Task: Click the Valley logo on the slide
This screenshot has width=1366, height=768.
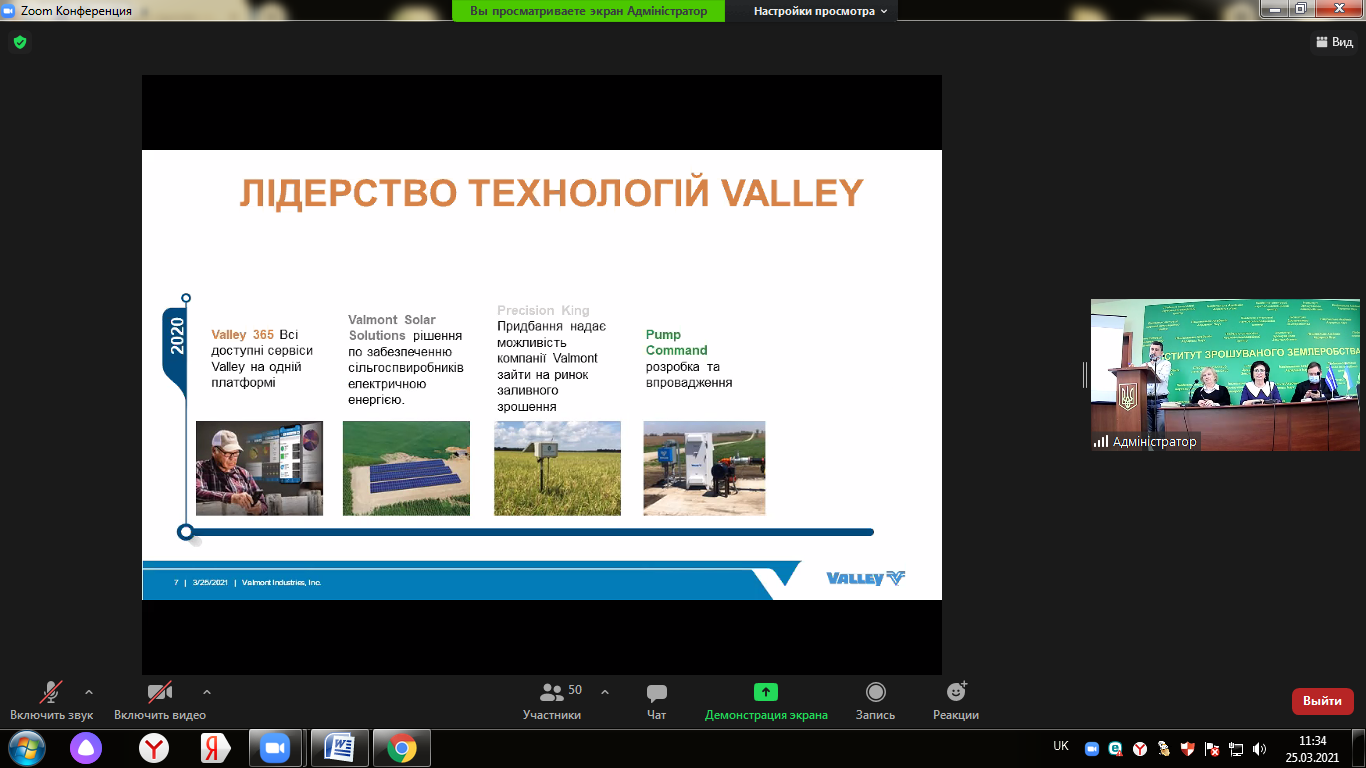Action: click(866, 578)
